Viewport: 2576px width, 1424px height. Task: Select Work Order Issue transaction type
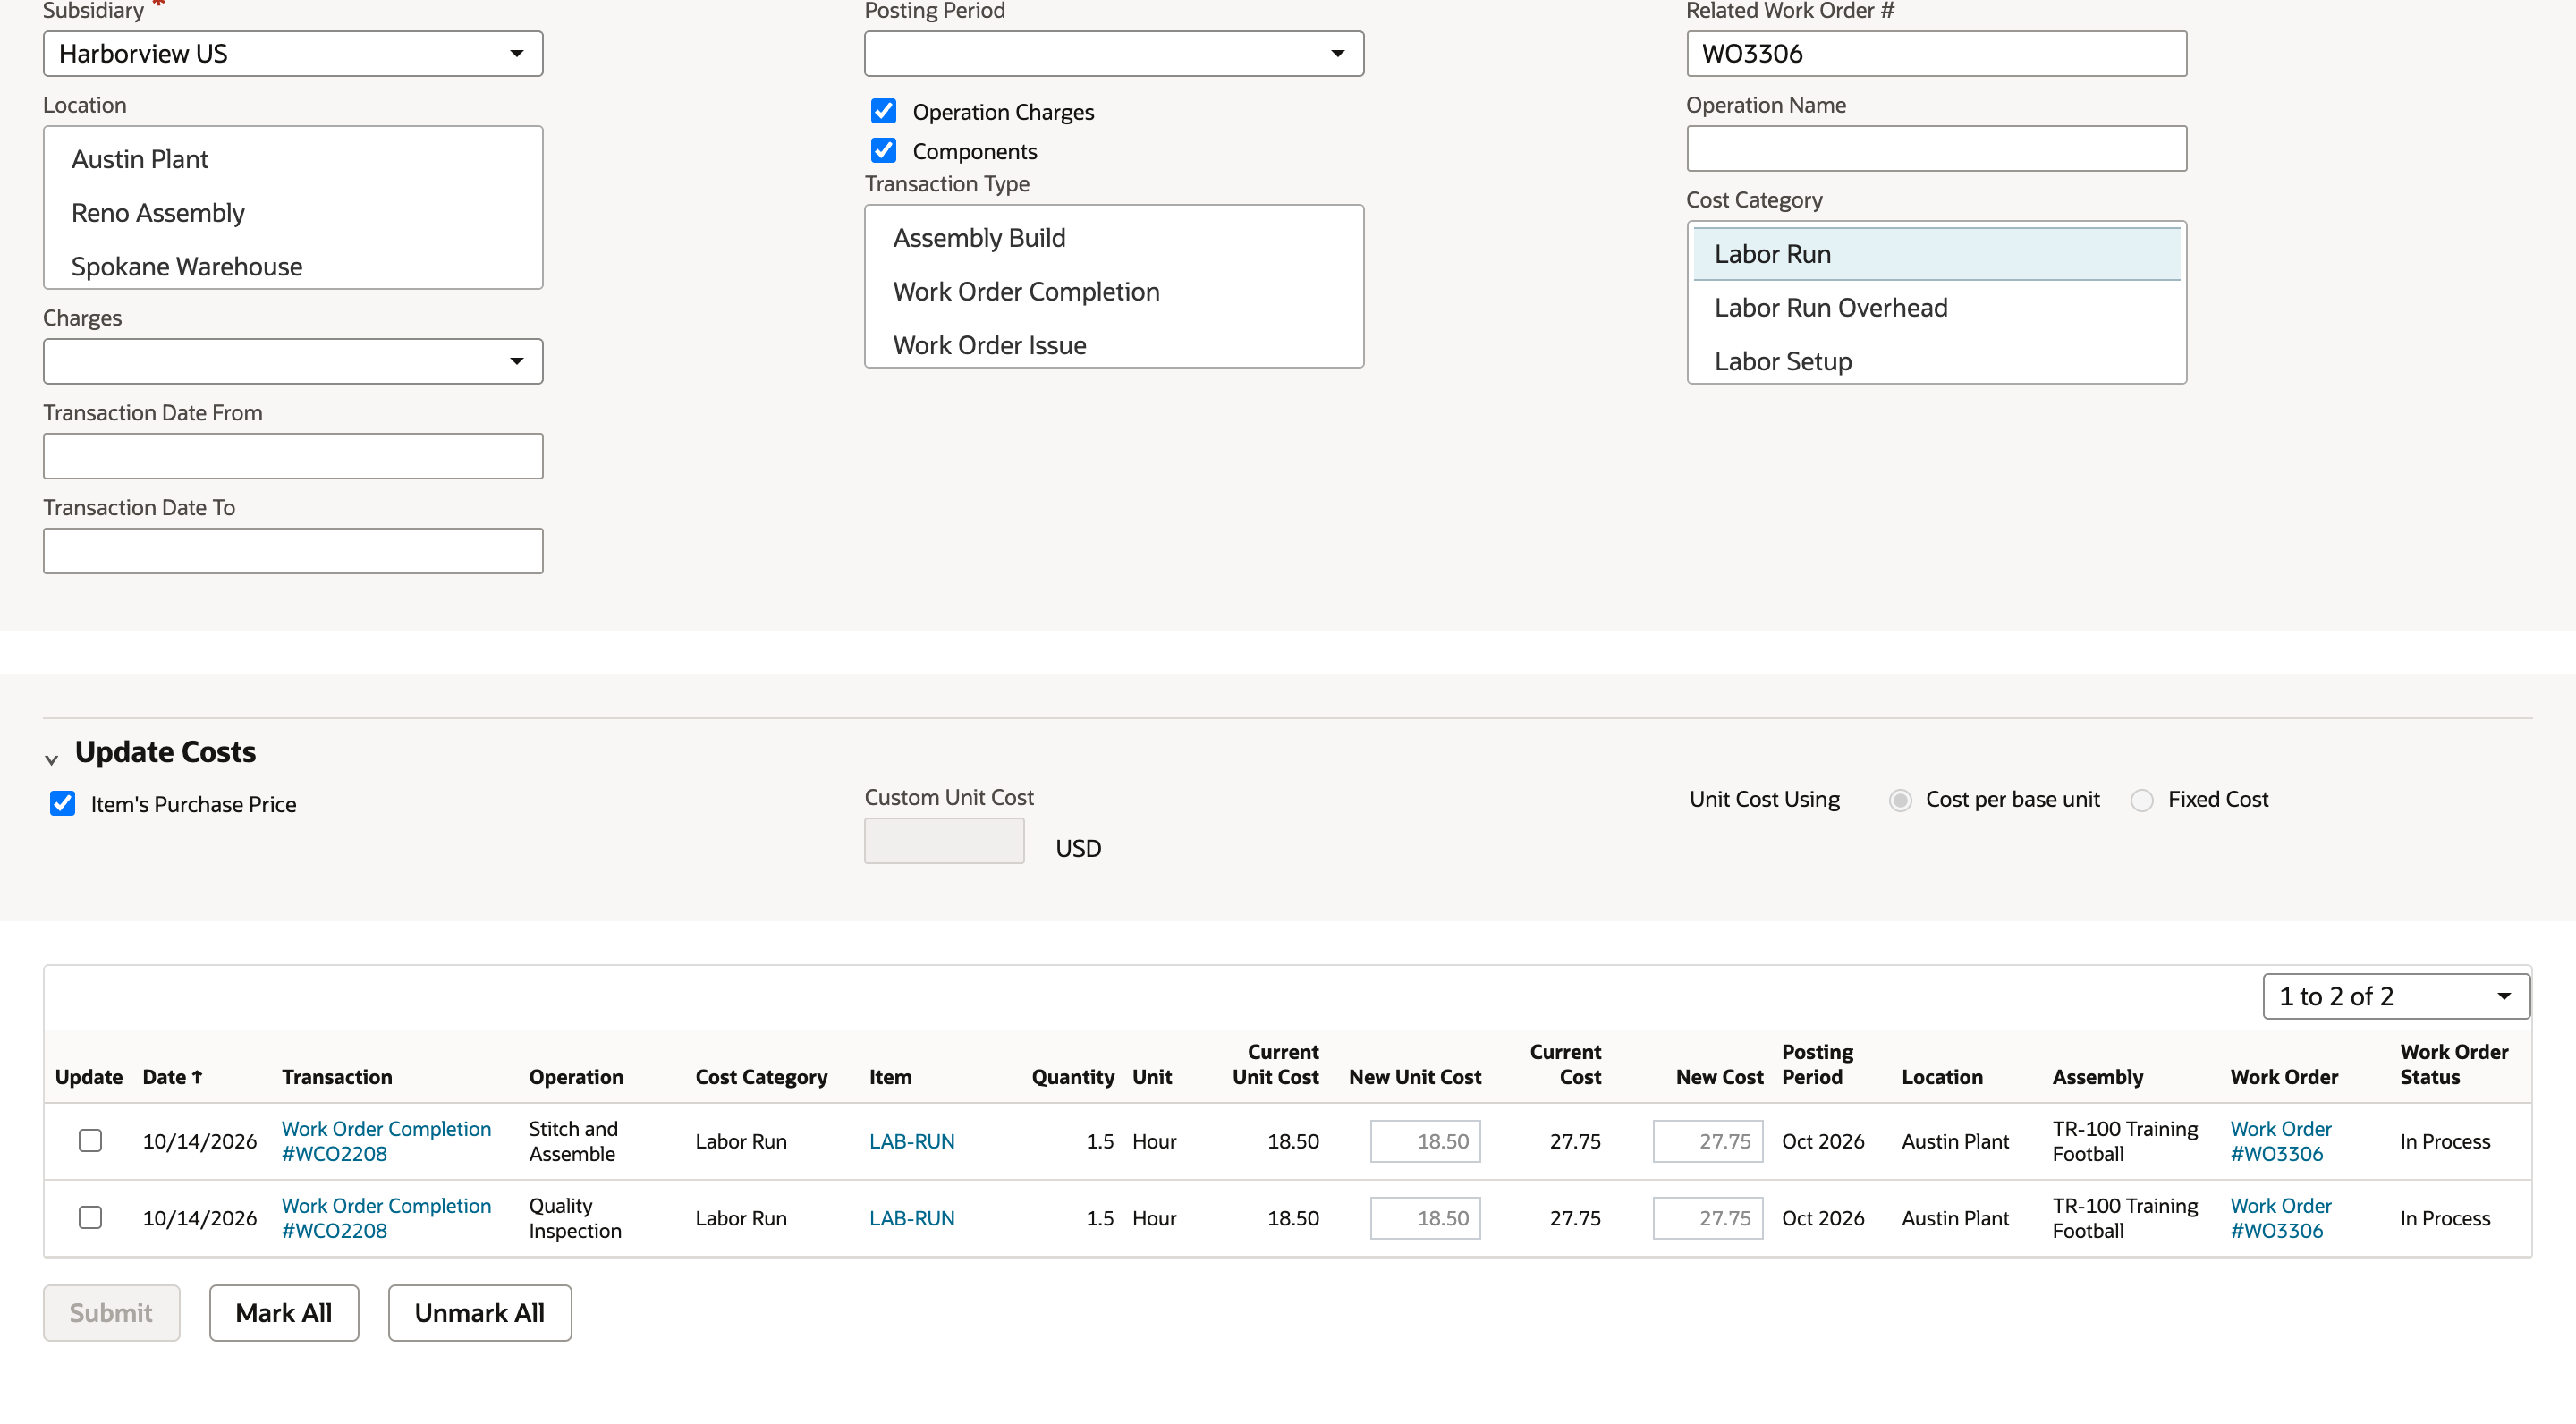[x=1114, y=345]
